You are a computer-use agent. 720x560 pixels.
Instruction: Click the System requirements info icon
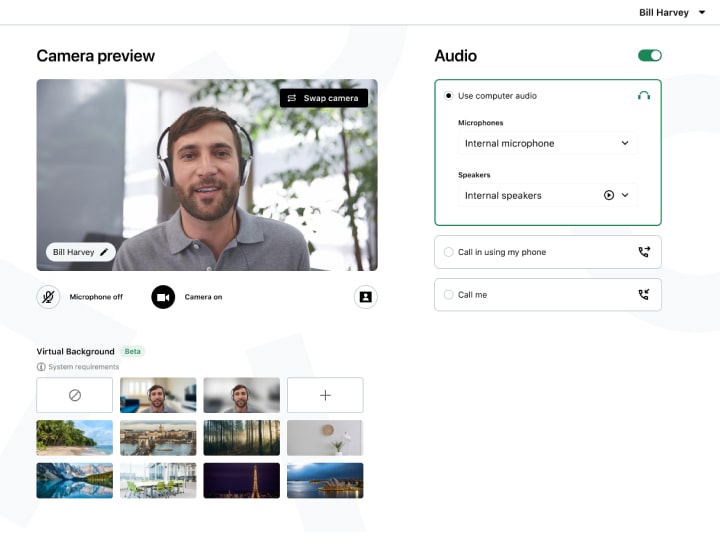coord(41,367)
